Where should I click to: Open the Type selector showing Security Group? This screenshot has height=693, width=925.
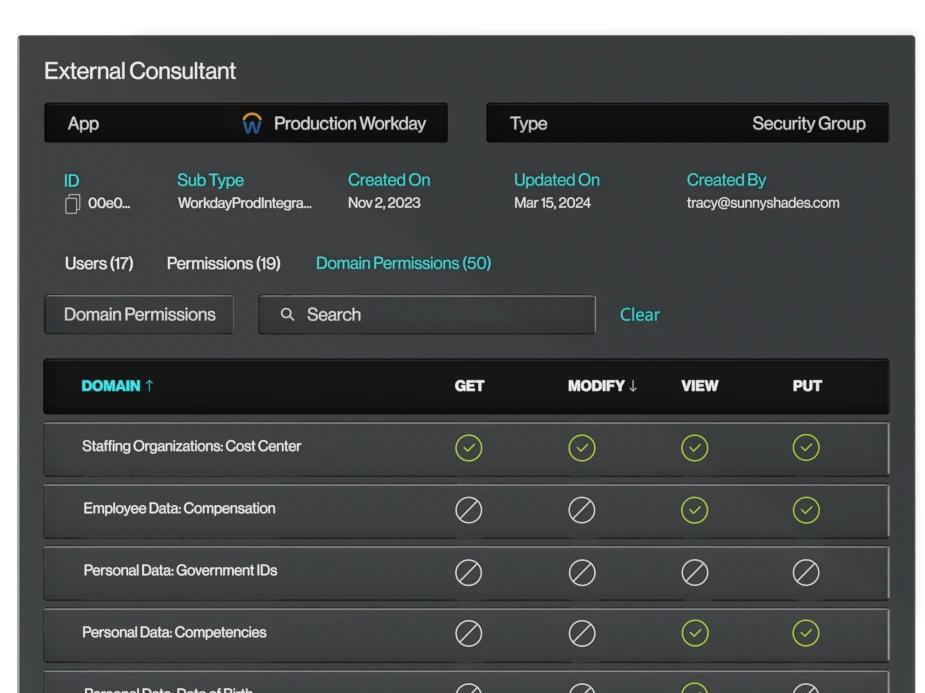click(x=687, y=122)
